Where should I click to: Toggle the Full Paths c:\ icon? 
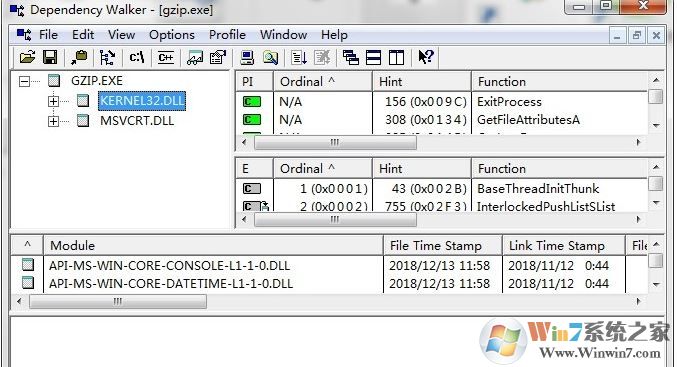(x=136, y=57)
